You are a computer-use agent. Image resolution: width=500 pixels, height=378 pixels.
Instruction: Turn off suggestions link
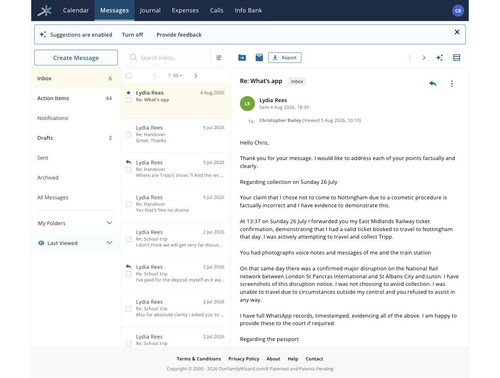click(x=132, y=35)
